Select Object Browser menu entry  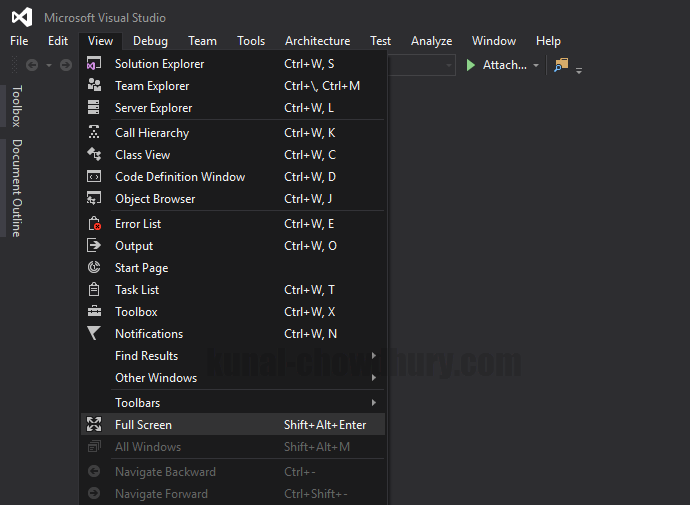click(233, 198)
